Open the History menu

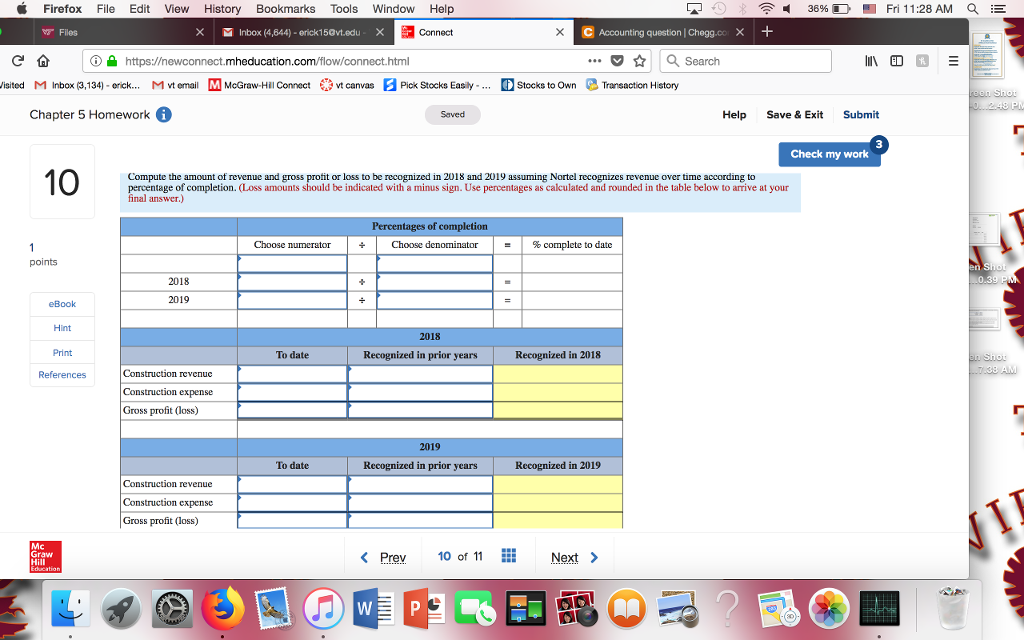point(222,8)
